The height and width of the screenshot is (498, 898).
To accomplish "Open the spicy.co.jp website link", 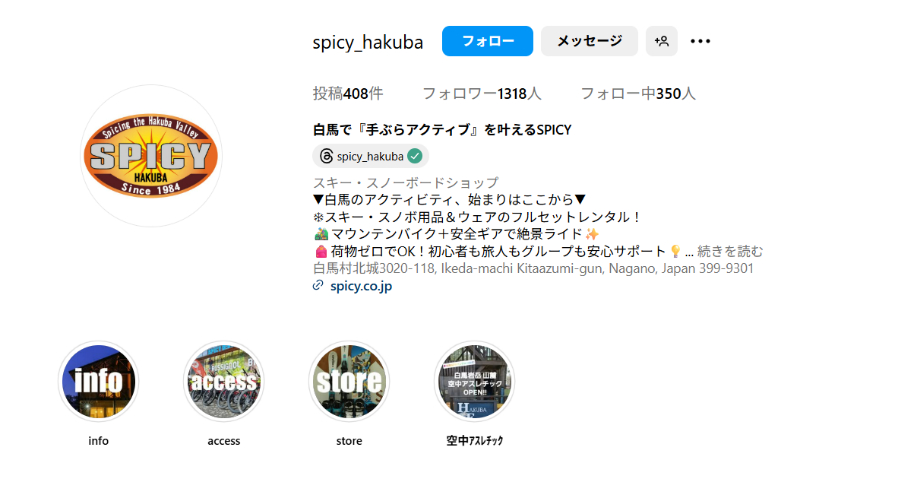I will pyautogui.click(x=361, y=286).
